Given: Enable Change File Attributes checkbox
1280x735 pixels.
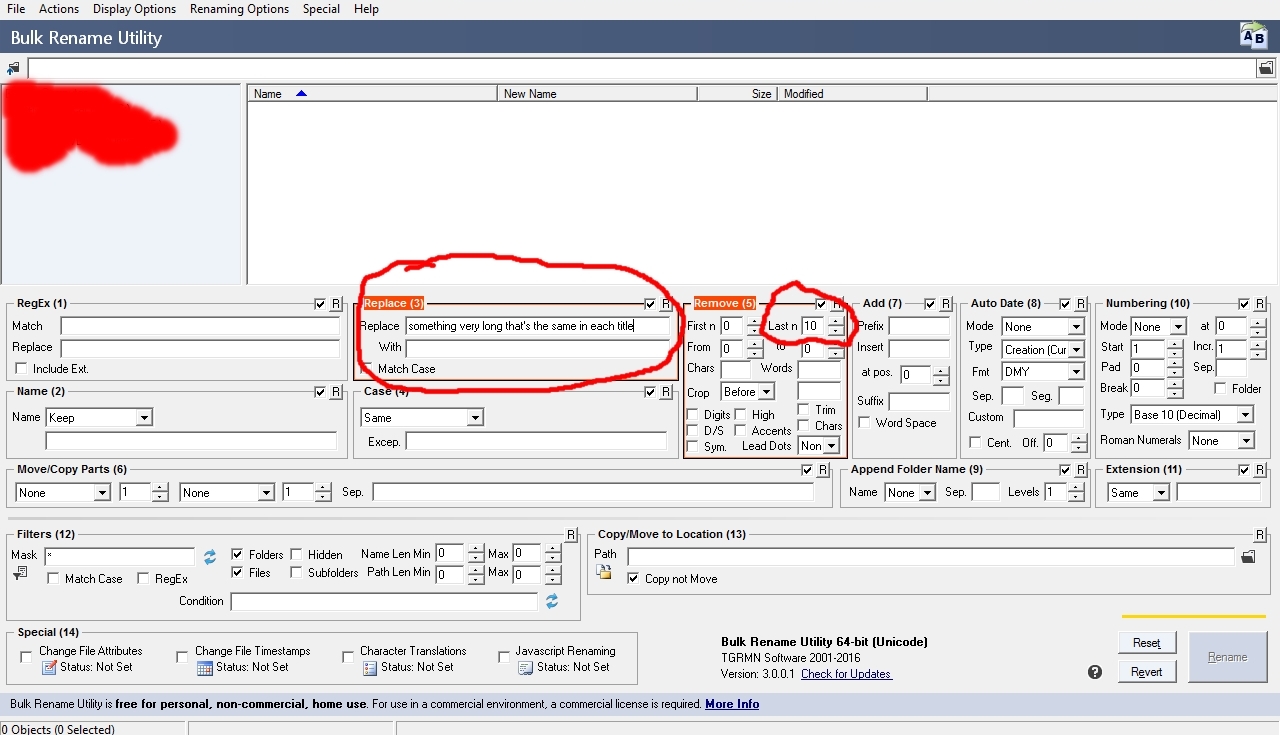Looking at the screenshot, I should click(27, 657).
